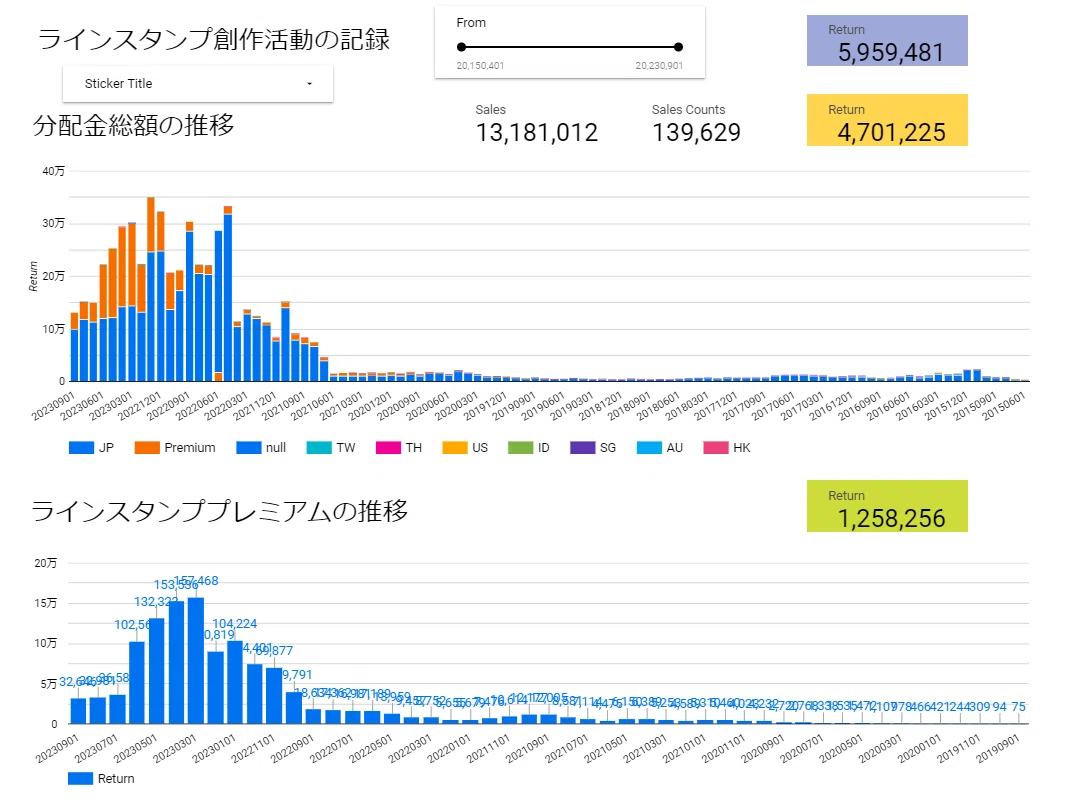
Task: Click the tallest premium chart bar labeled 157,468
Action: (196, 661)
